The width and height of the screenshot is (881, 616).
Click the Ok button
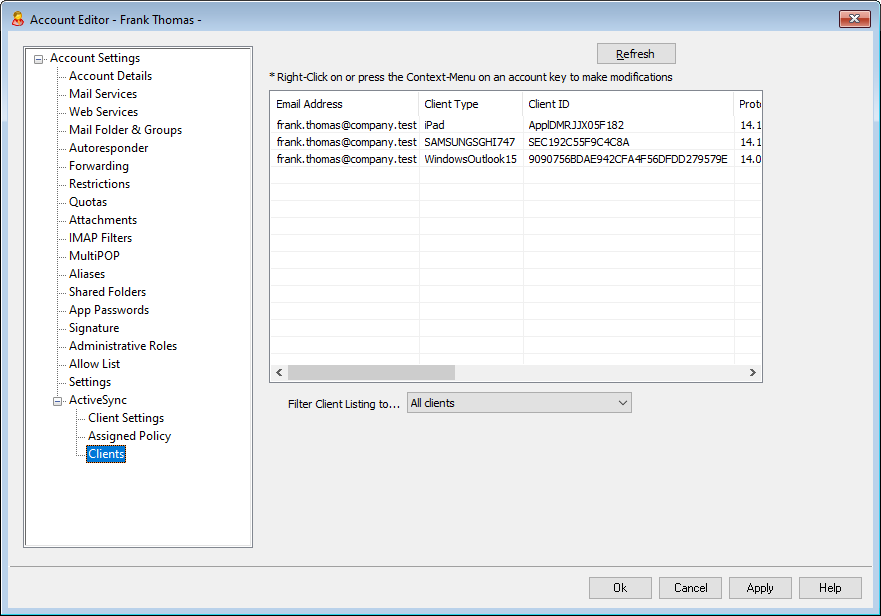[620, 588]
